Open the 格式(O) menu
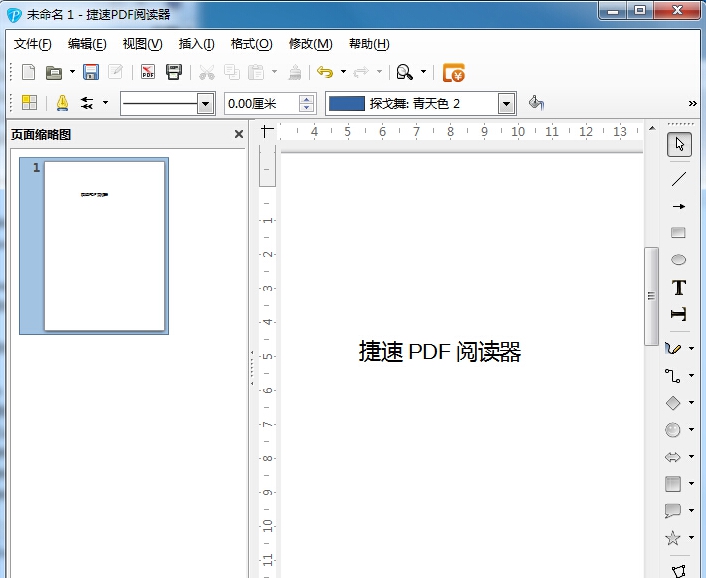 (251, 44)
